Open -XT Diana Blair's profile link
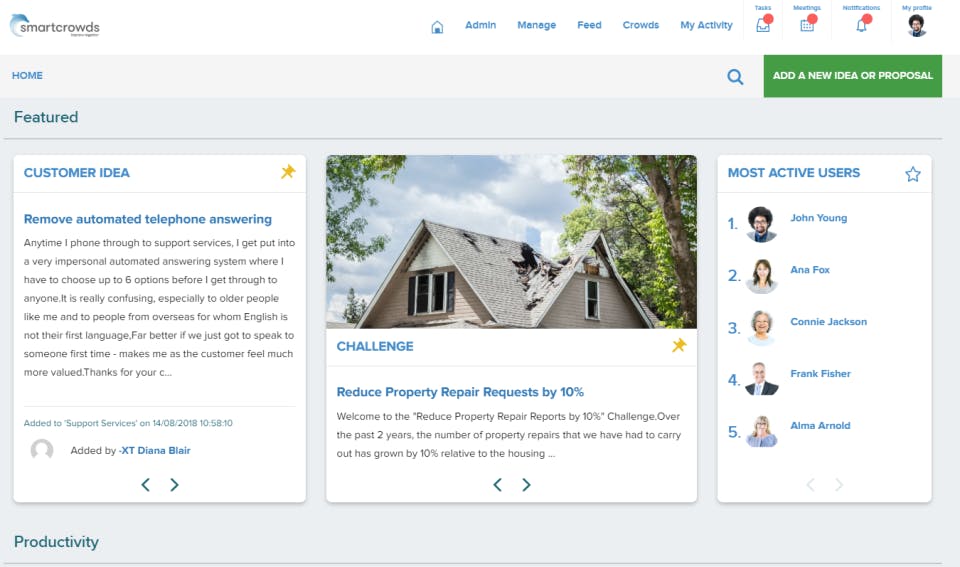 pos(154,451)
